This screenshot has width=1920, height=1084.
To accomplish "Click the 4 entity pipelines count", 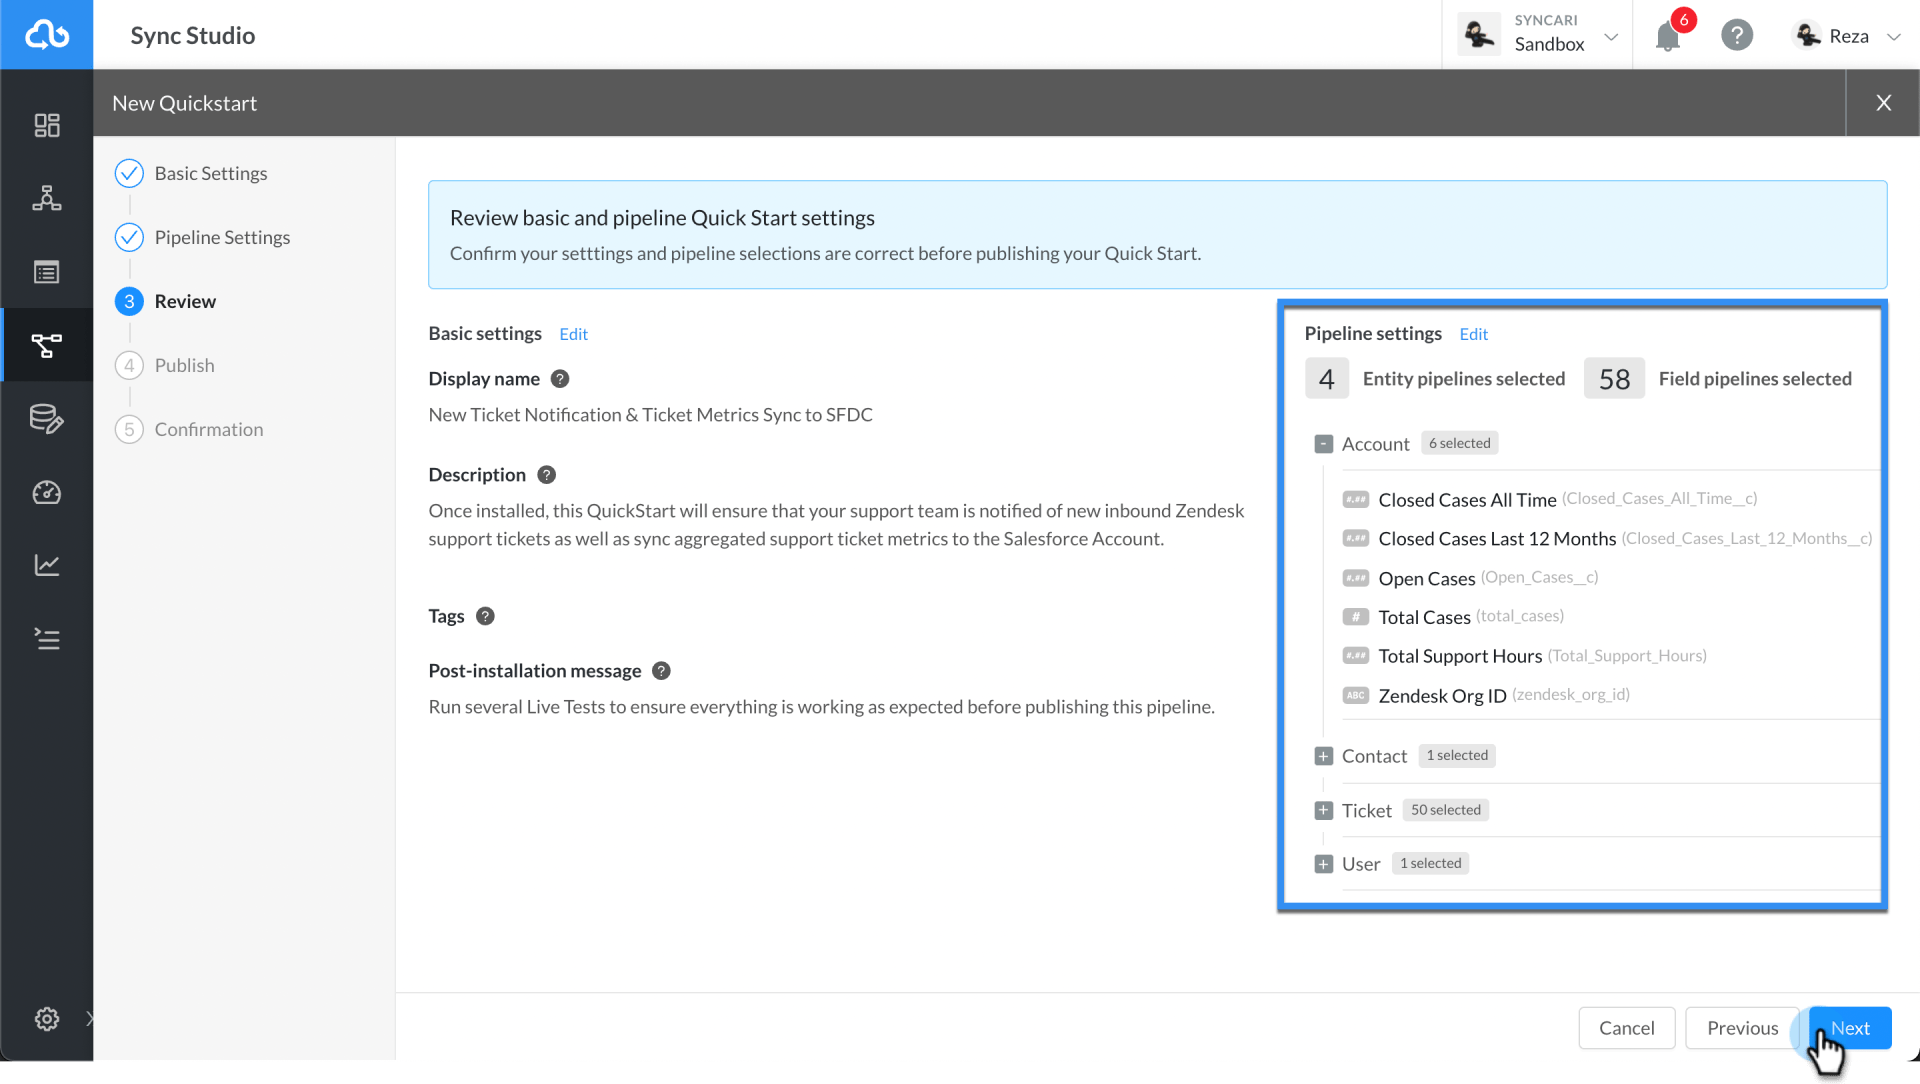I will 1326,379.
